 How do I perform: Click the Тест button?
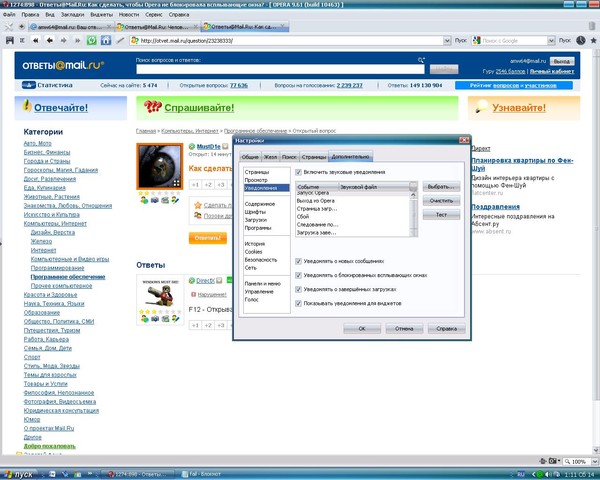click(x=441, y=215)
